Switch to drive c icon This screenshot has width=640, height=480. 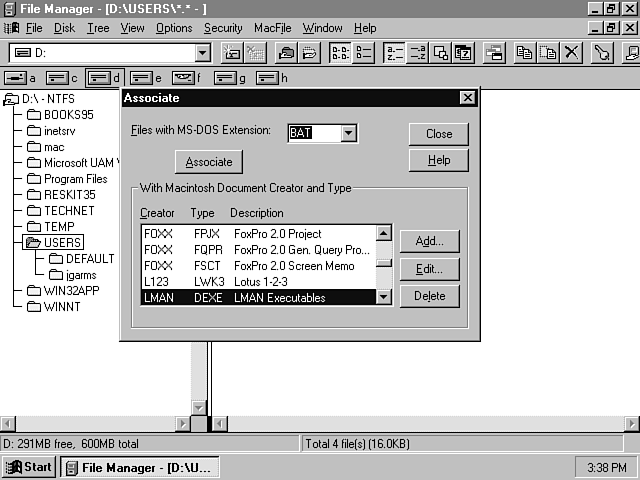click(x=61, y=77)
